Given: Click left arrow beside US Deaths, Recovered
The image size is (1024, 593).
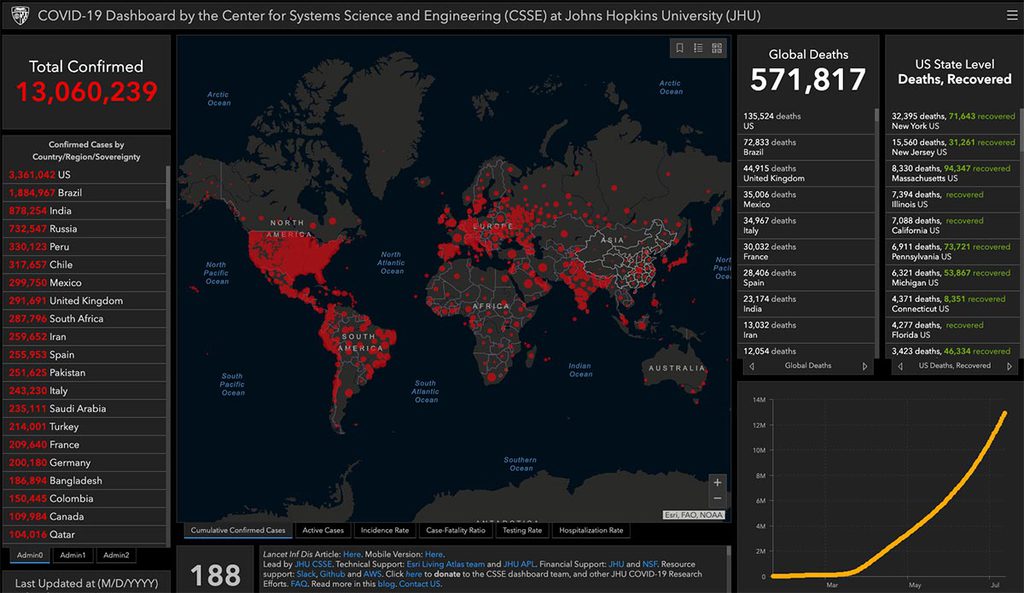Looking at the screenshot, I should [x=901, y=366].
